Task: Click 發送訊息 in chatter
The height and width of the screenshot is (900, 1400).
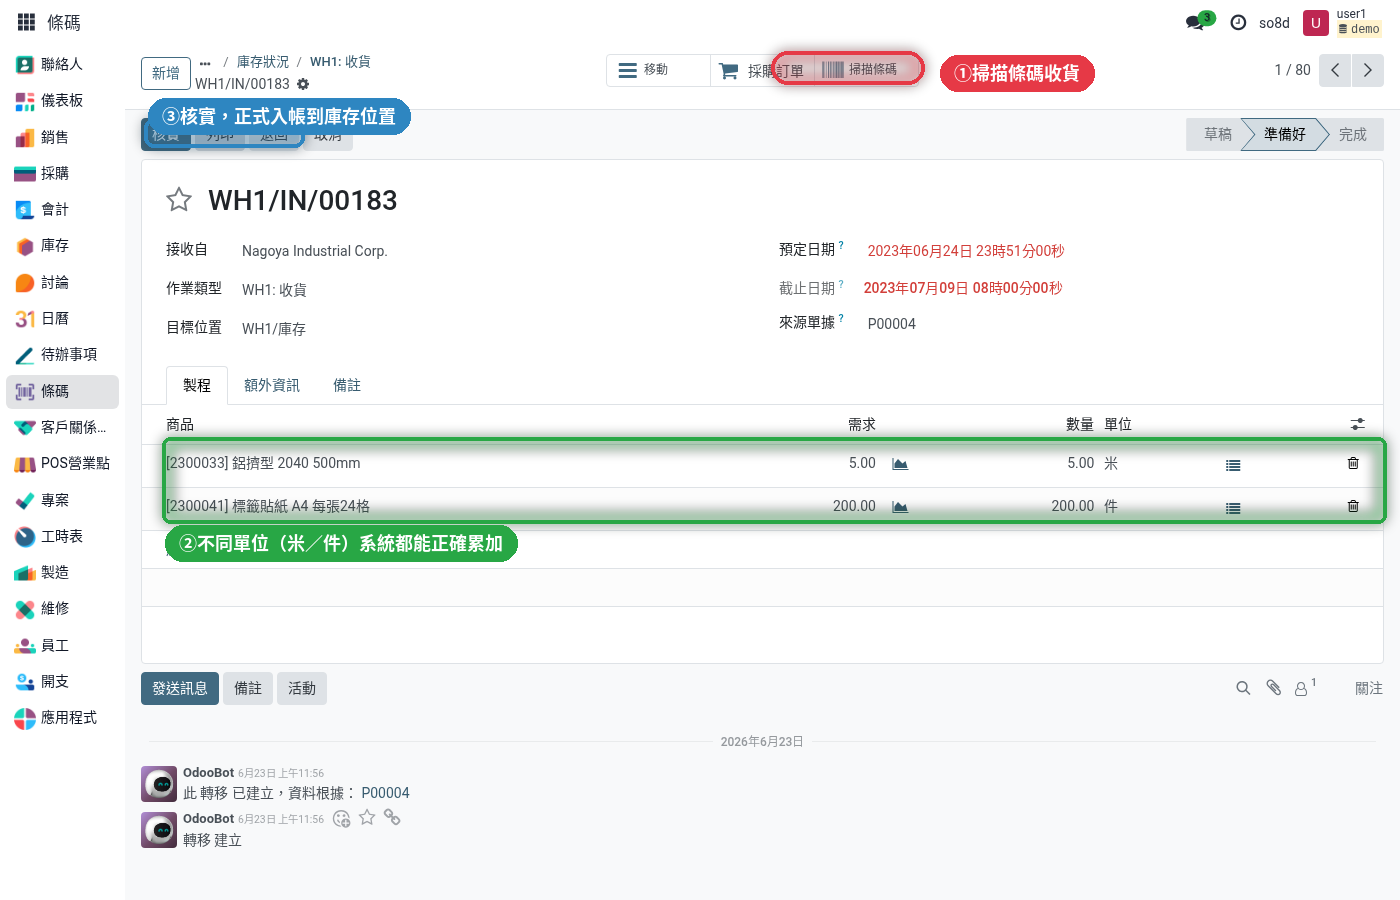Action: [x=180, y=688]
